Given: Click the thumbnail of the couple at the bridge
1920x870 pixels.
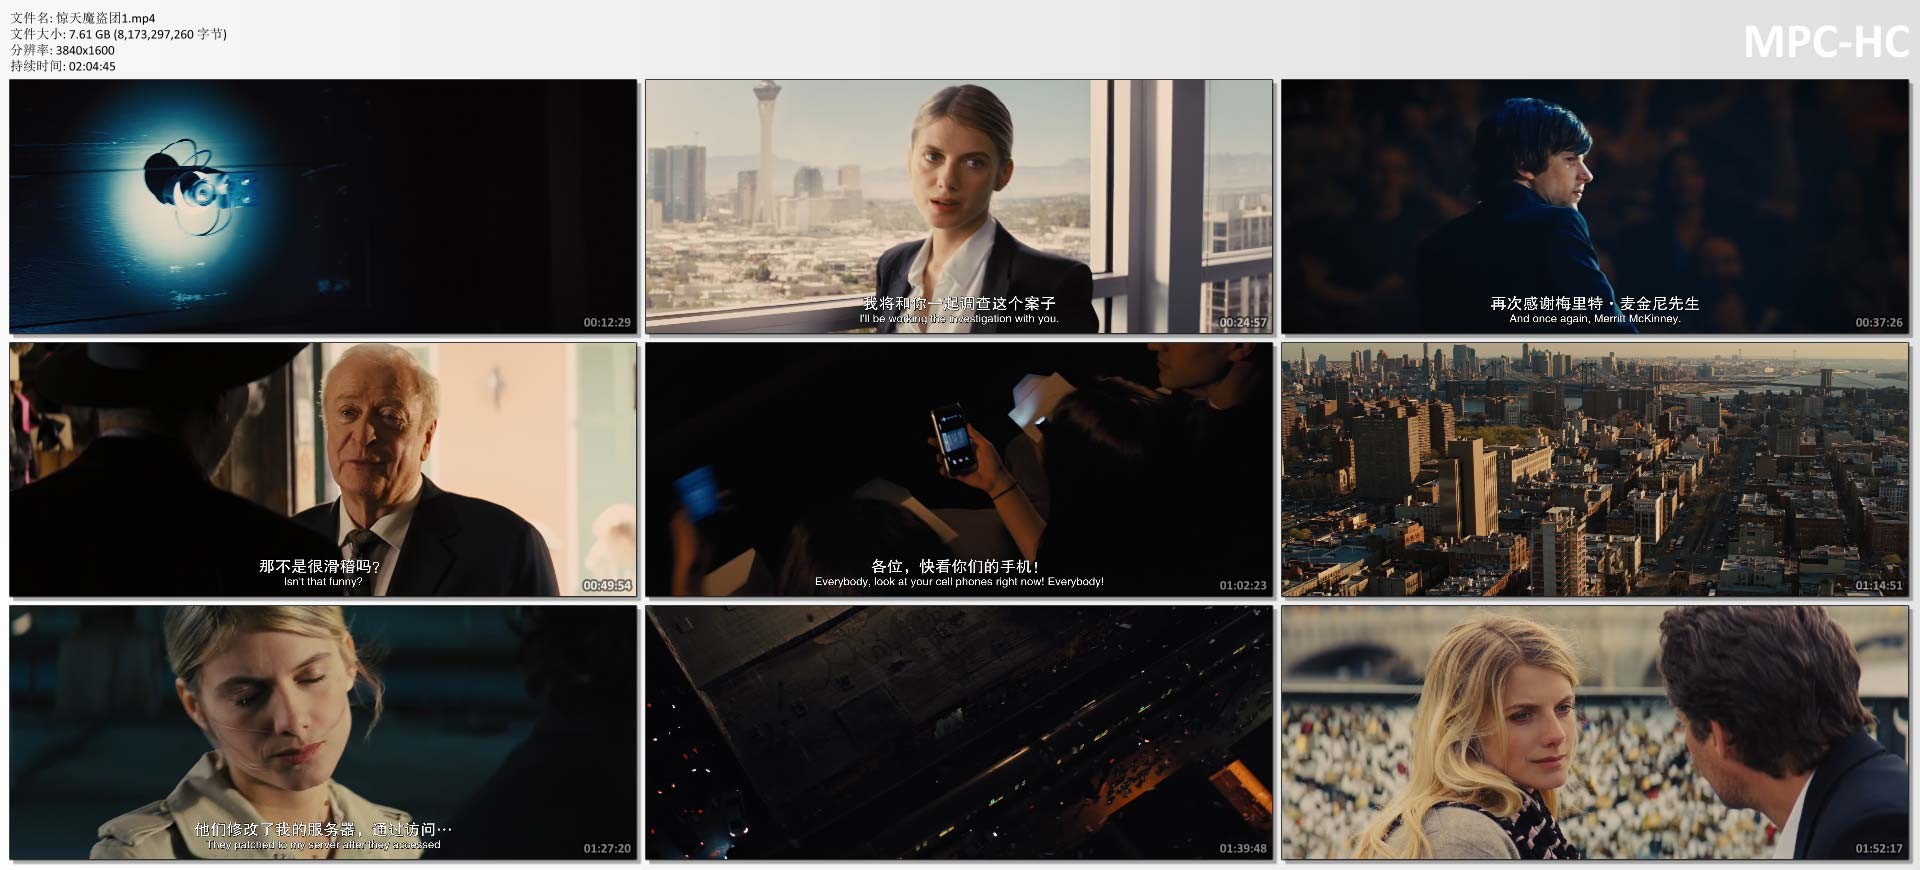Looking at the screenshot, I should click(1594, 732).
